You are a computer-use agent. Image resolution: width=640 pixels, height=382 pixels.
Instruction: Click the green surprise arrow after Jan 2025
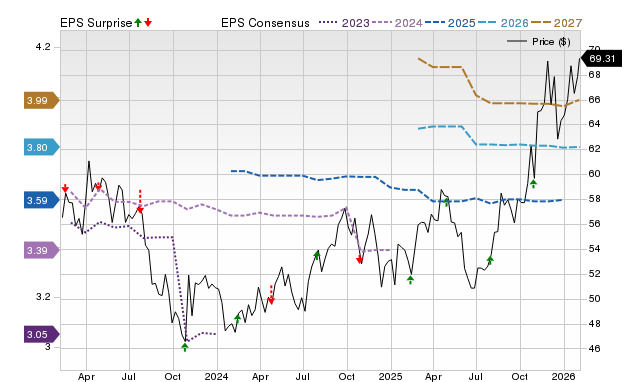[x=411, y=280]
